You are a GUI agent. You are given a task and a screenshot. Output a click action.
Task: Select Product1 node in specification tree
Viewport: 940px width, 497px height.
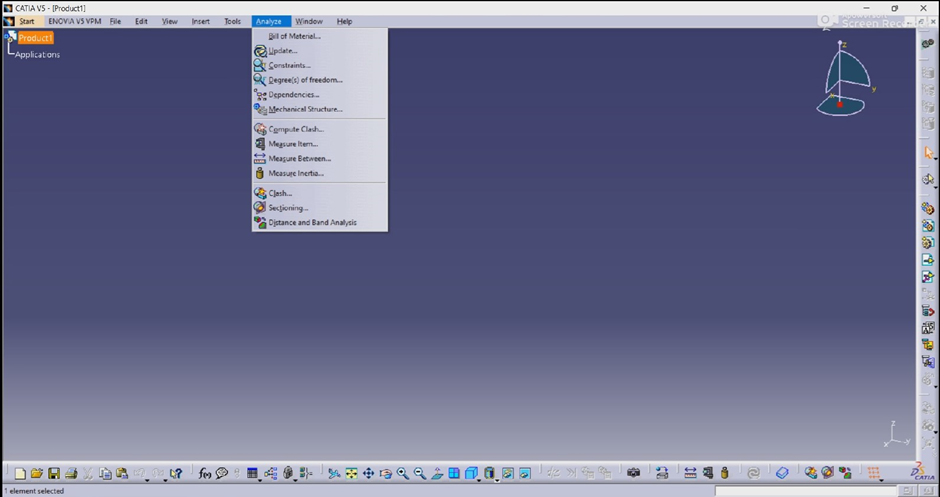35,38
